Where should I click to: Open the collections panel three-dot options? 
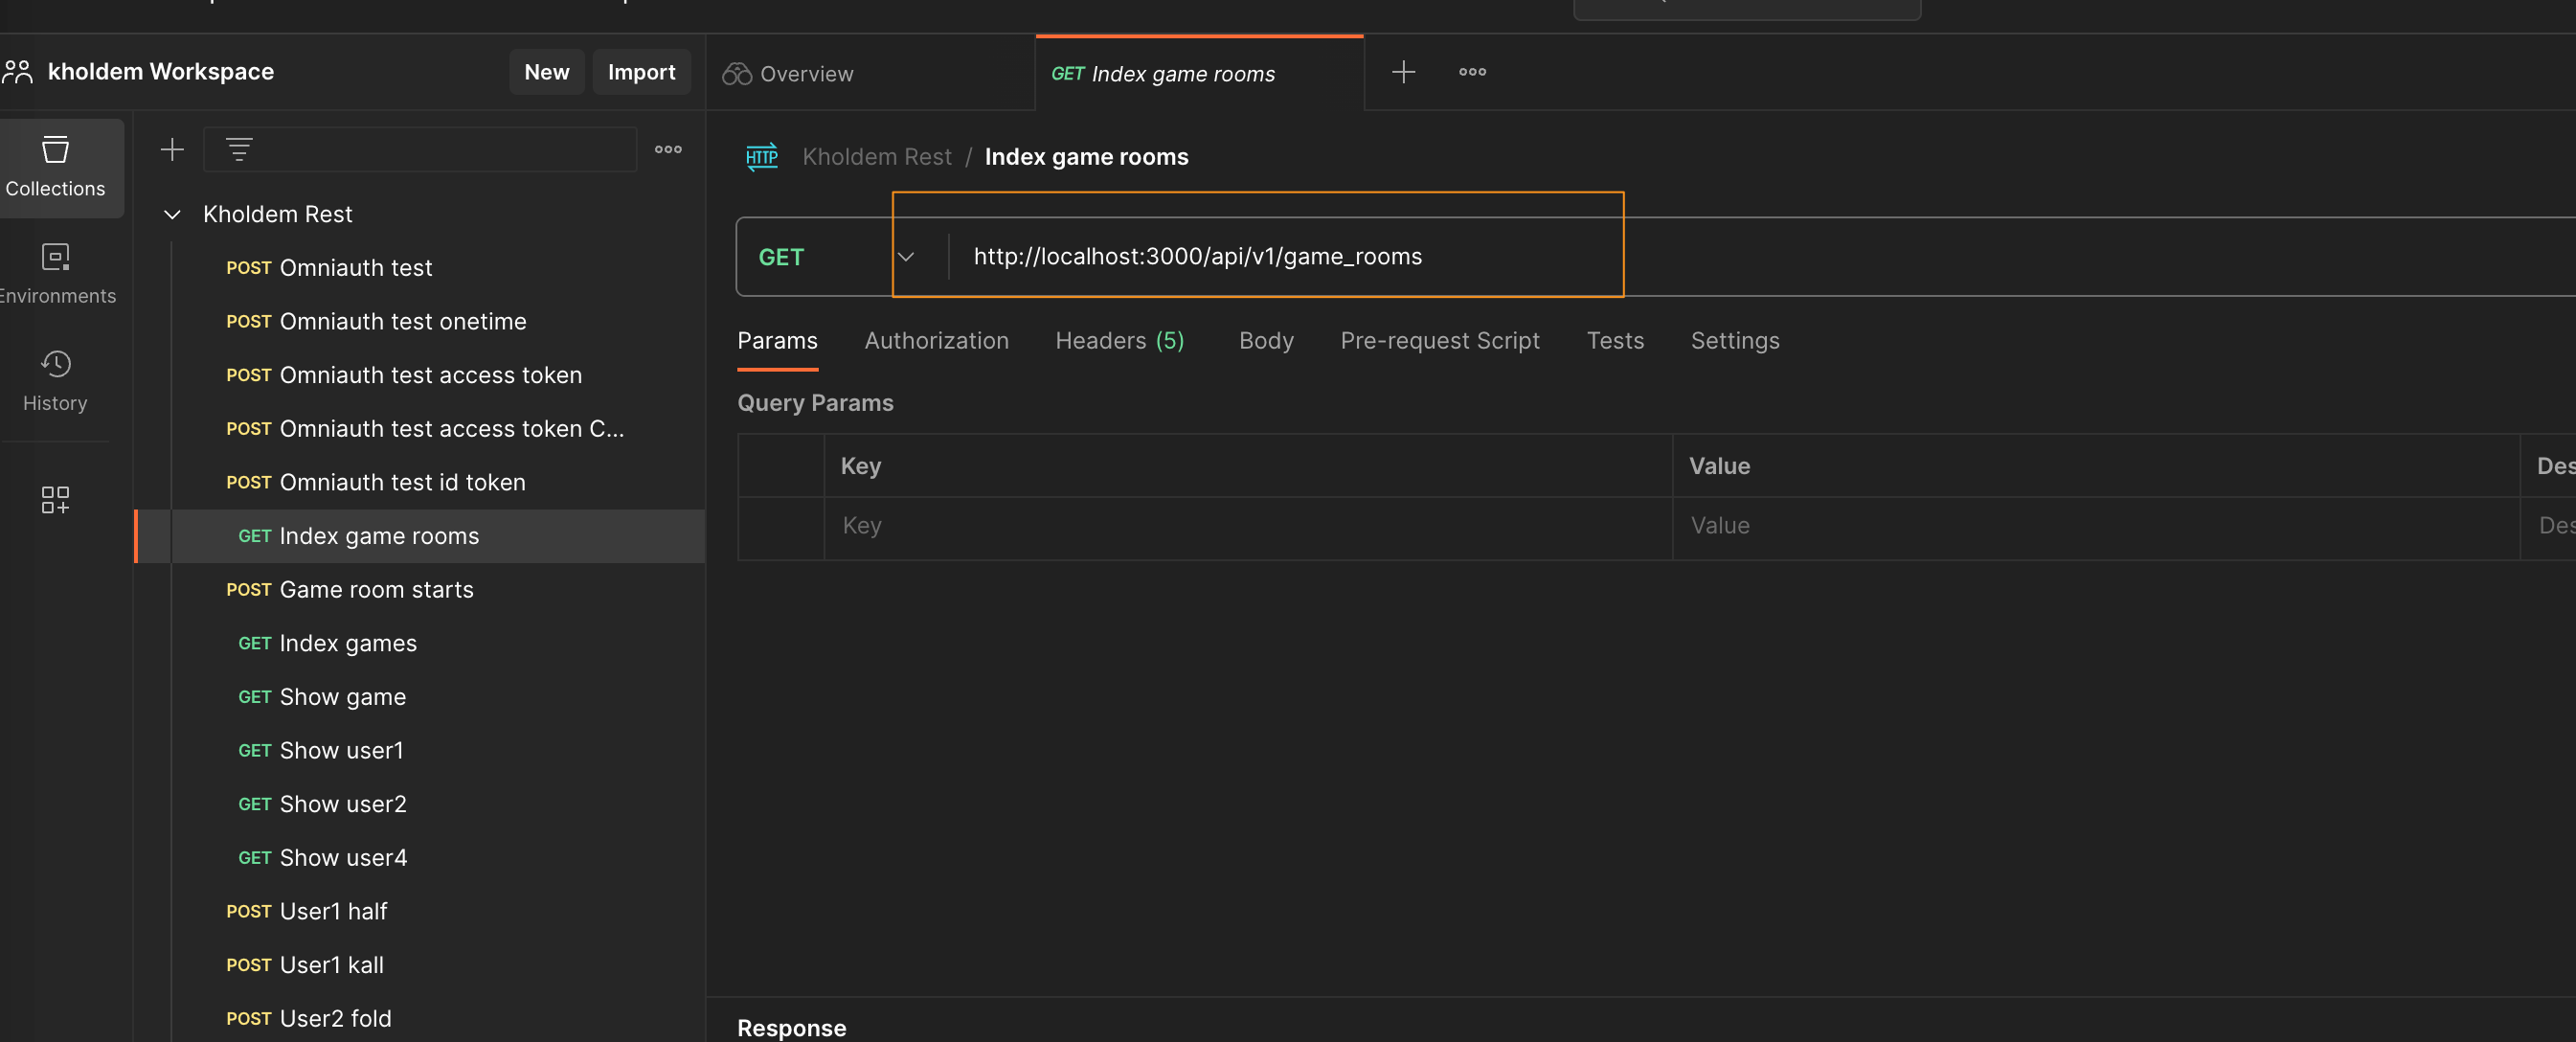668,149
